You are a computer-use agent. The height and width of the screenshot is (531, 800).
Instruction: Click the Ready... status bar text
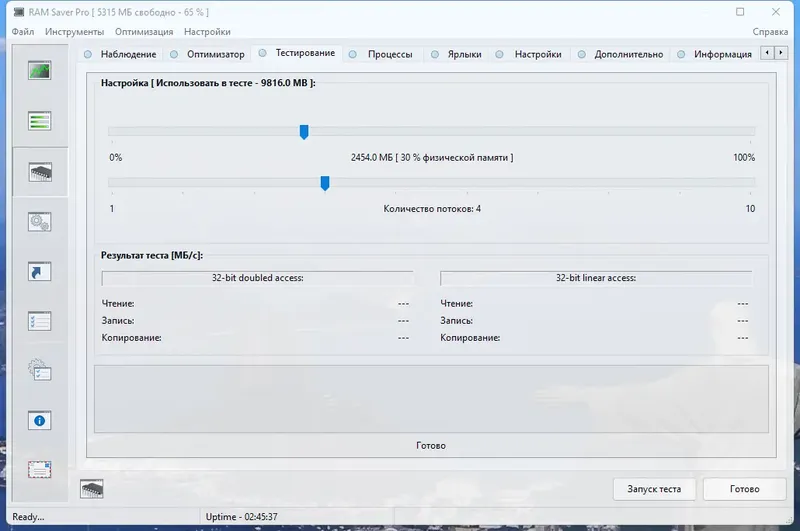point(28,517)
